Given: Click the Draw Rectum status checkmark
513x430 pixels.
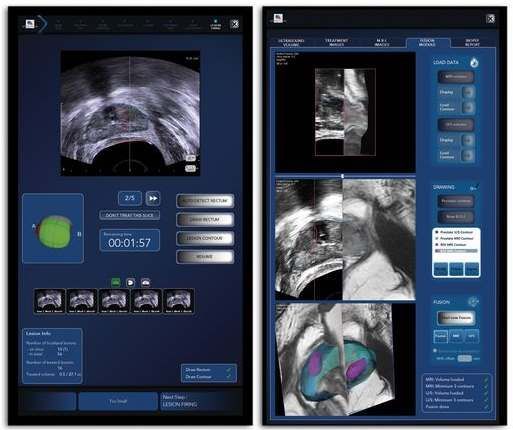Looking at the screenshot, I should point(229,370).
